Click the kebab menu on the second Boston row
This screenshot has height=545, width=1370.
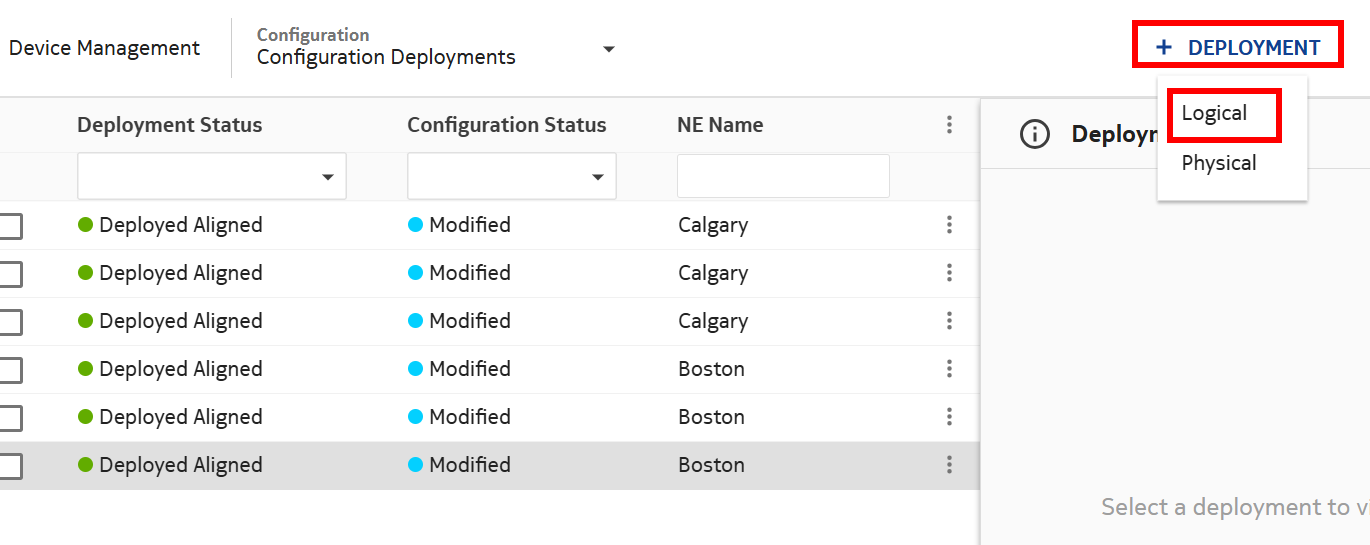[949, 417]
